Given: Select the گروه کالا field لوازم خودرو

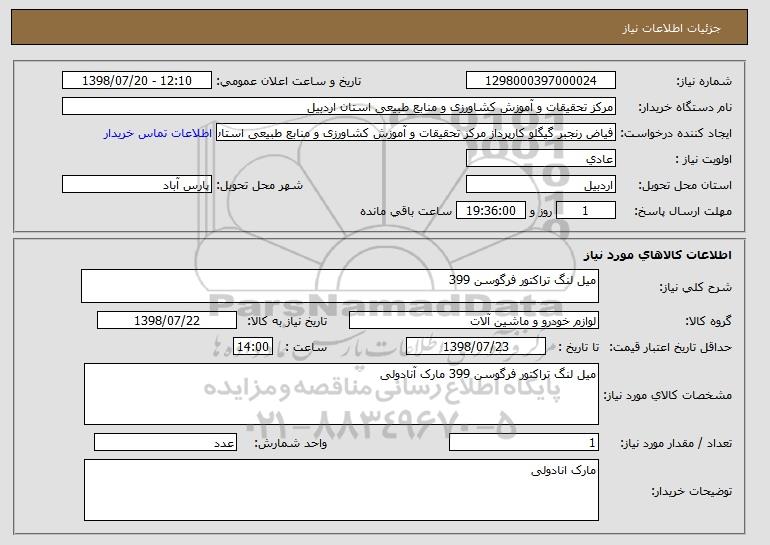Looking at the screenshot, I should (x=474, y=321).
